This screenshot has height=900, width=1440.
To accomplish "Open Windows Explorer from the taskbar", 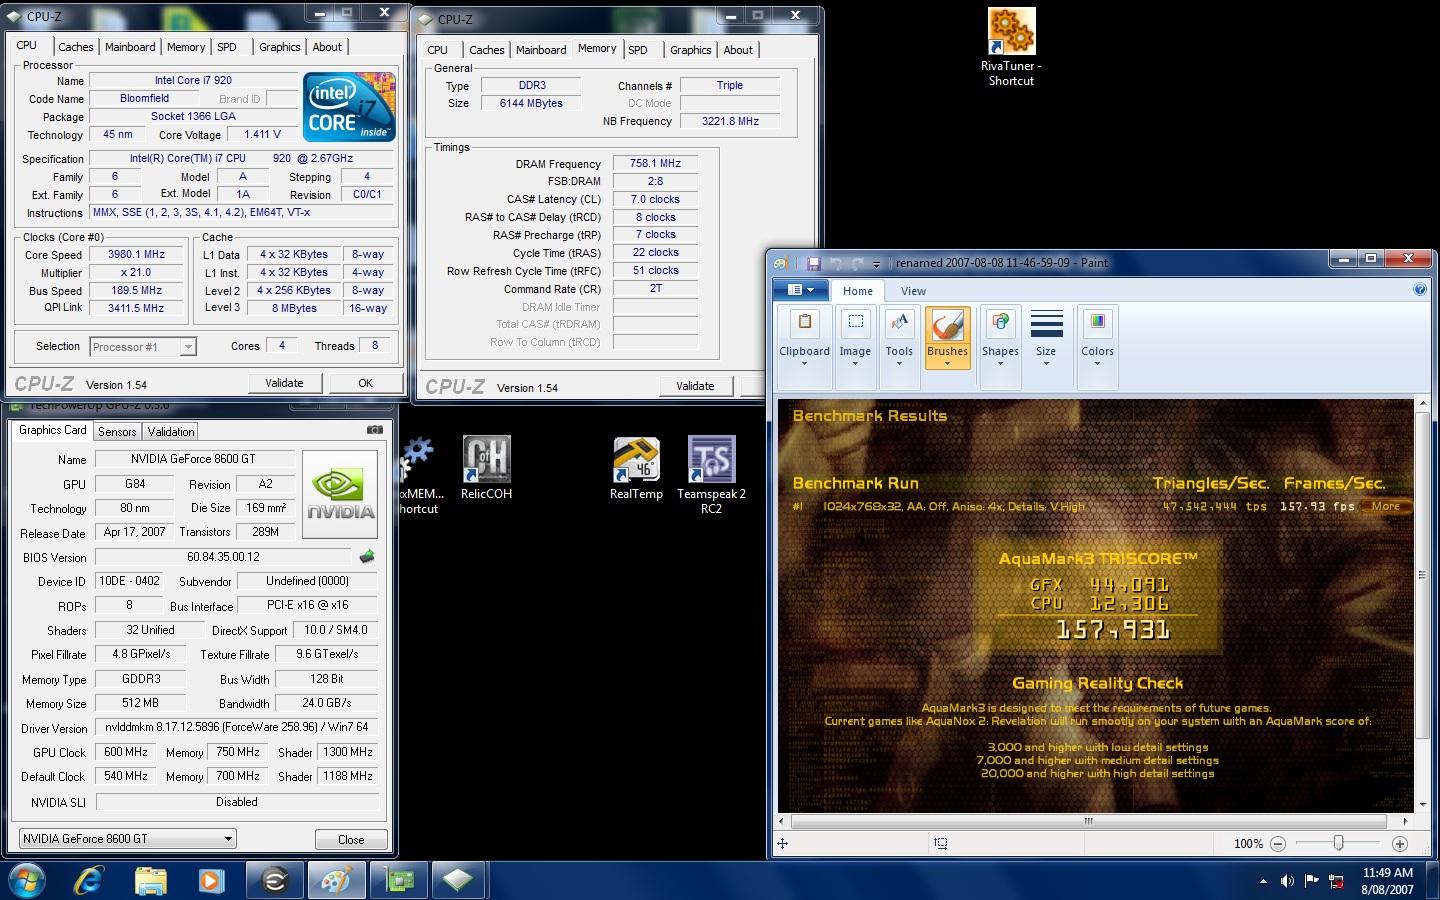I will (150, 880).
